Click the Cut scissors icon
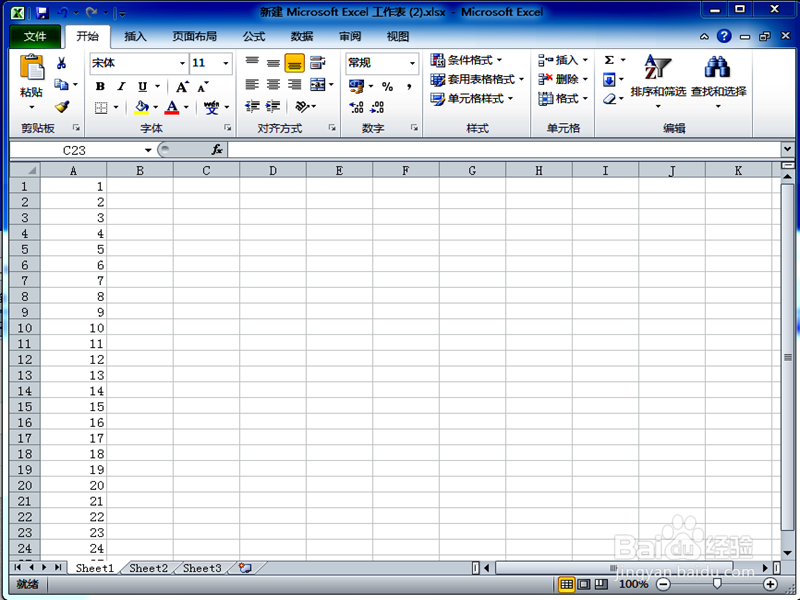Image resolution: width=800 pixels, height=600 pixels. (61, 63)
